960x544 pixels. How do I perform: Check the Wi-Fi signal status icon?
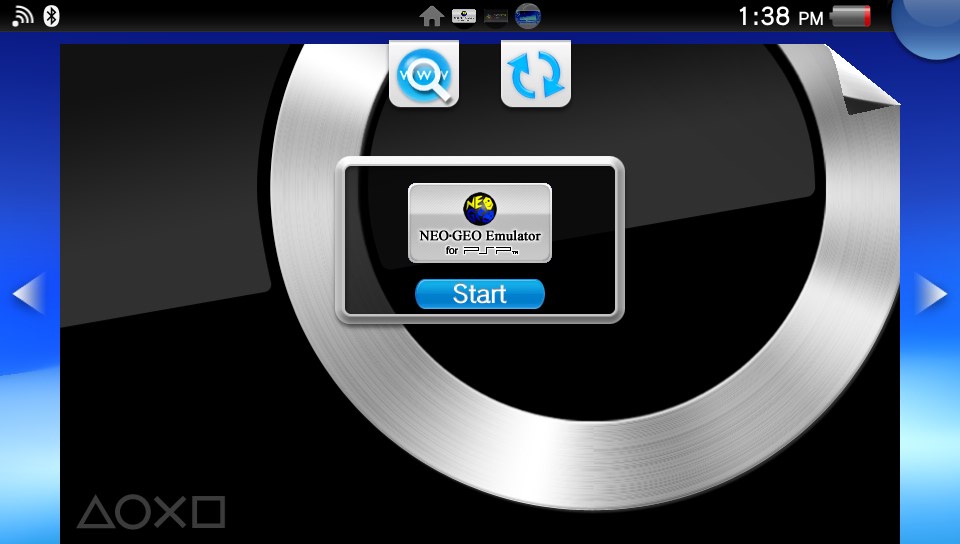(22, 15)
